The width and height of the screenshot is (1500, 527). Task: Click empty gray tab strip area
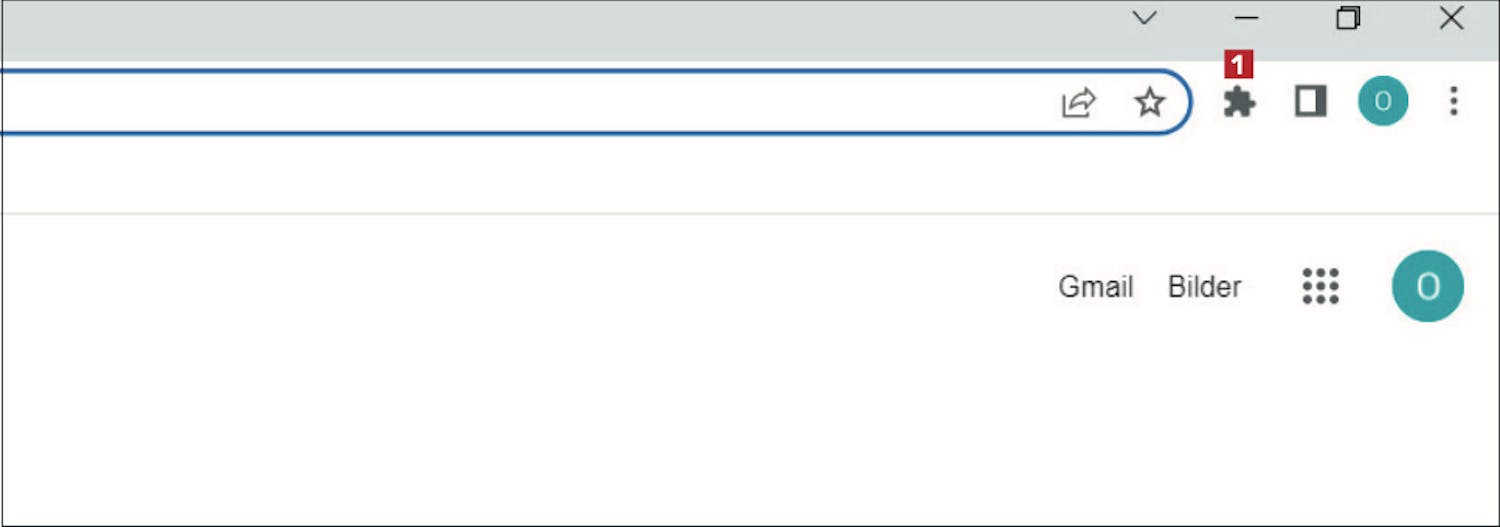600,30
